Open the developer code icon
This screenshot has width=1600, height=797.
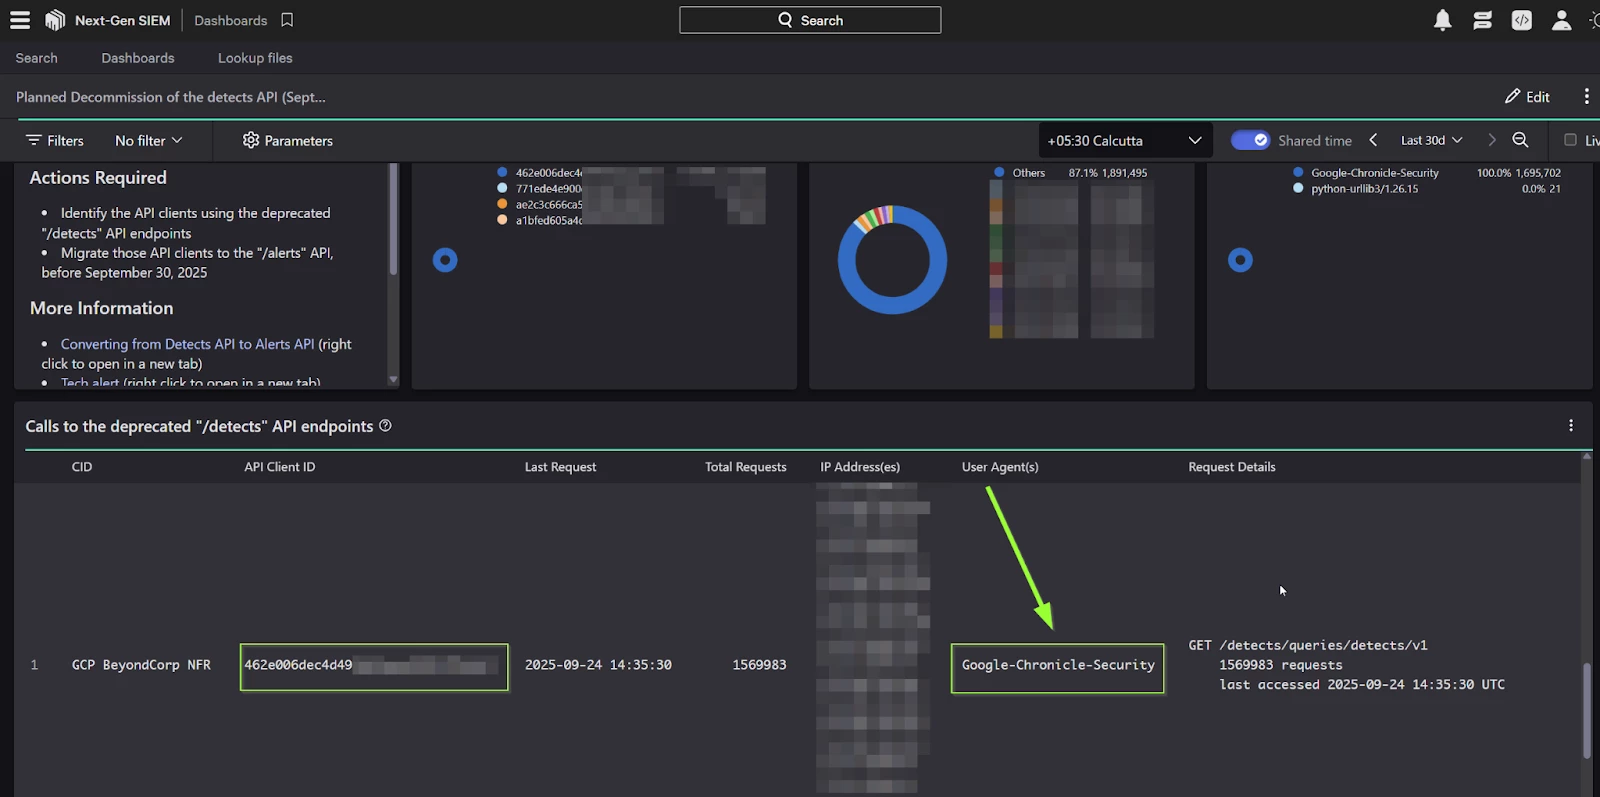tap(1521, 20)
